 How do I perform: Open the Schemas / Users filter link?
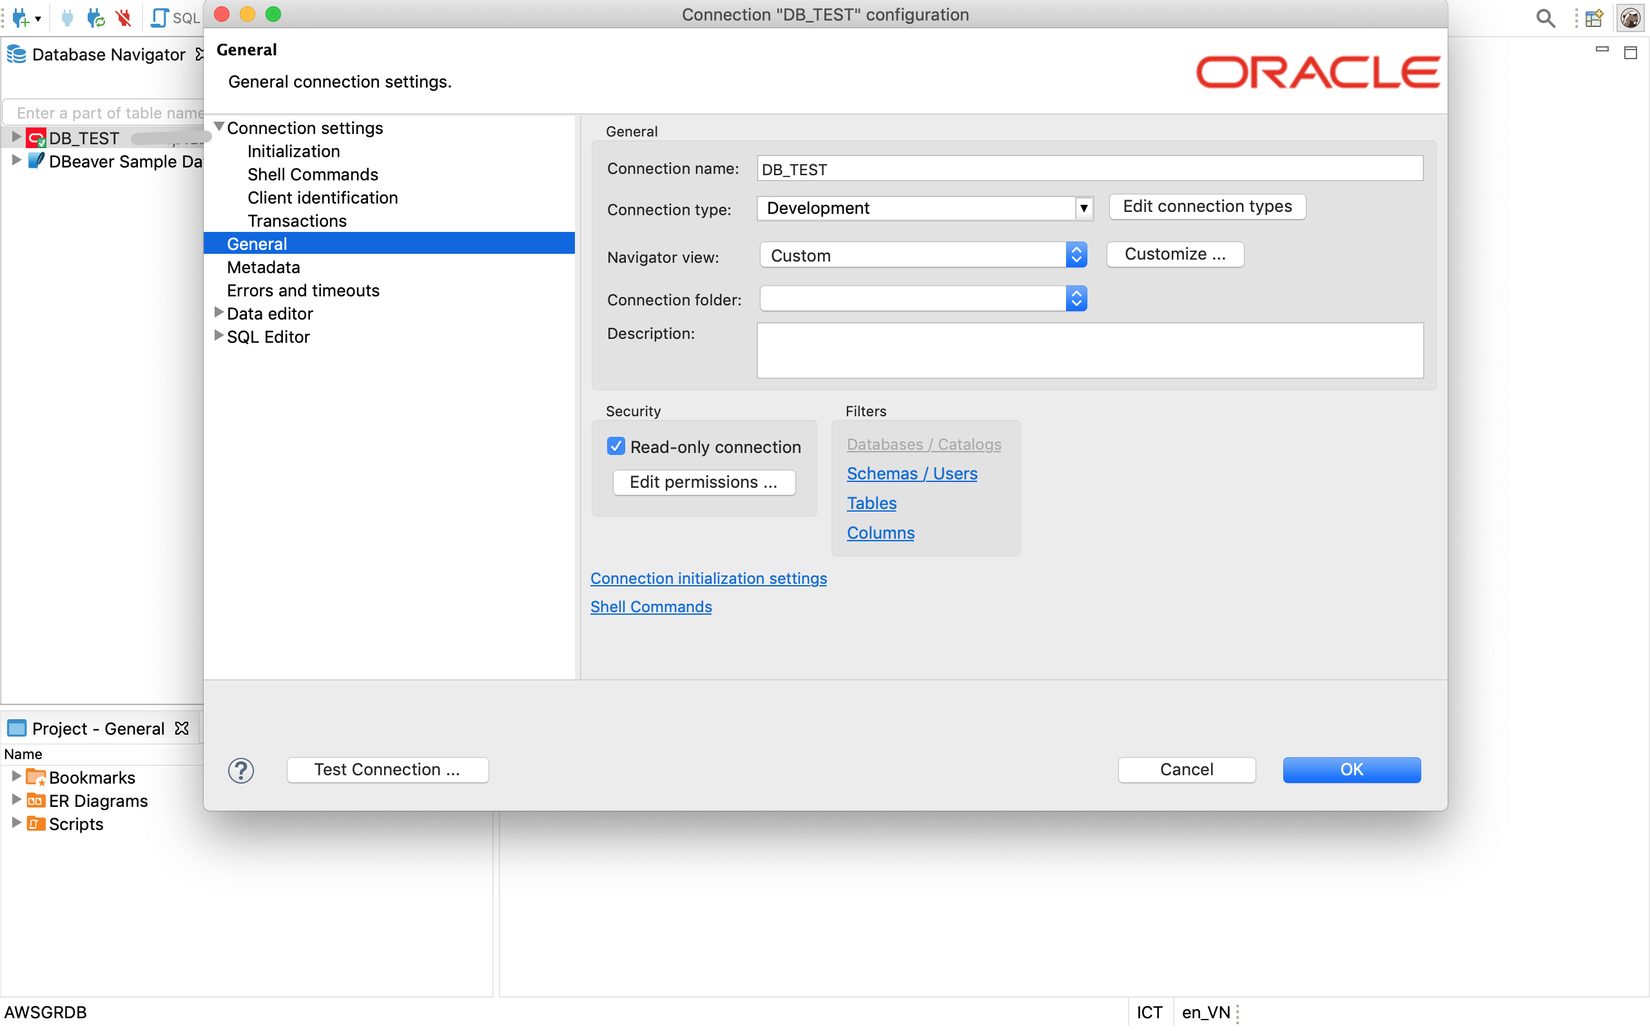coord(912,473)
